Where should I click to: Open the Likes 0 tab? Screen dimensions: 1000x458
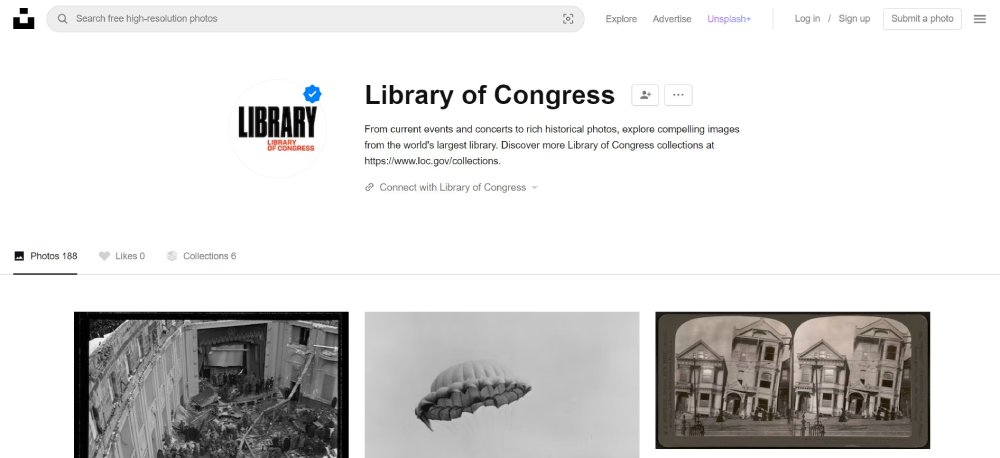[121, 256]
